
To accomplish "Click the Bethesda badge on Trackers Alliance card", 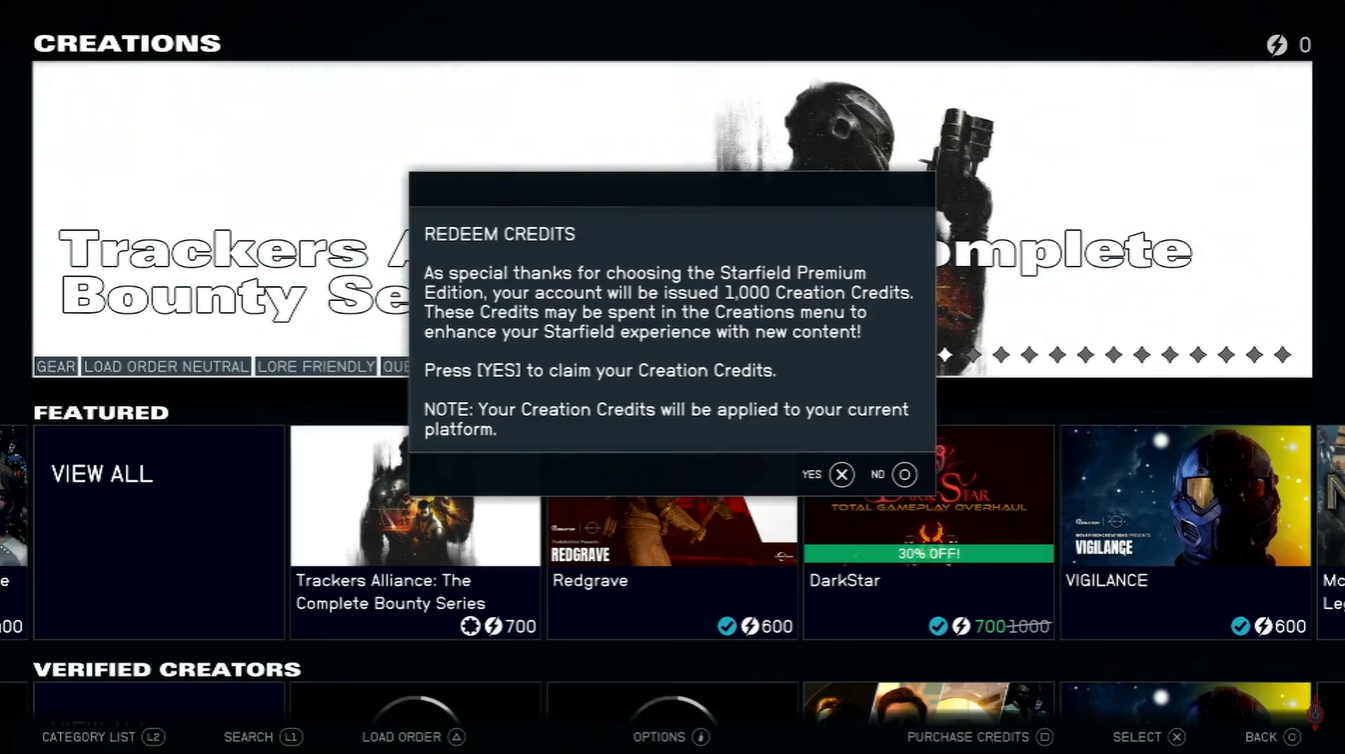I will click(x=470, y=627).
